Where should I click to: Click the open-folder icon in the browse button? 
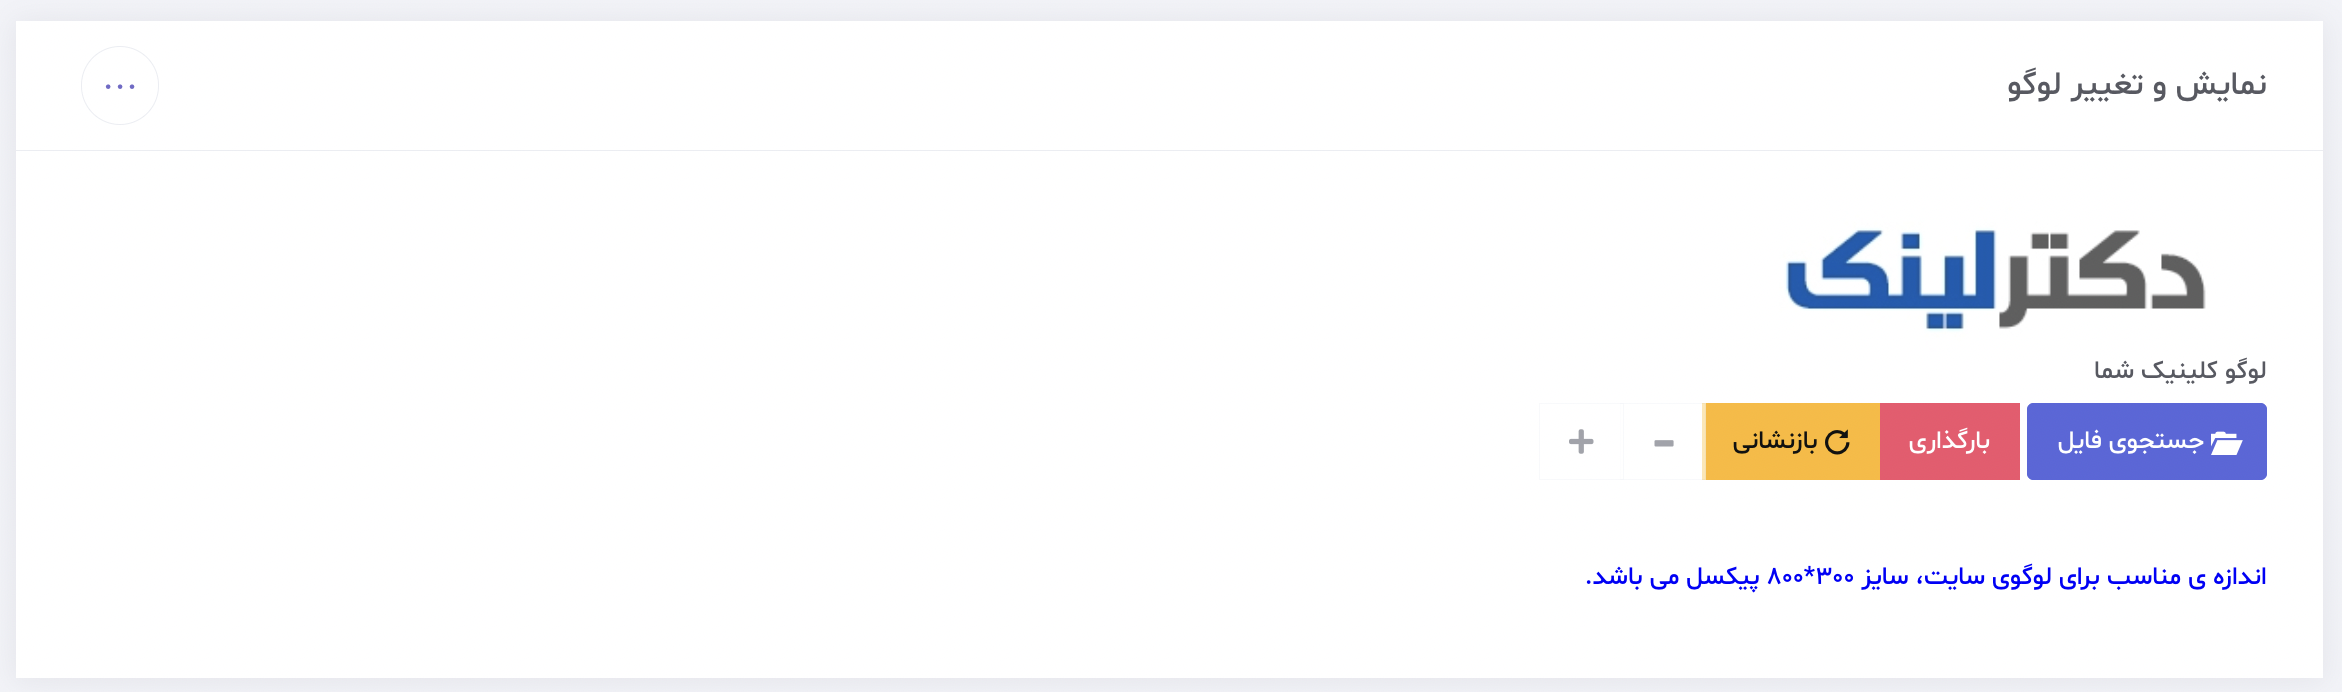click(x=2226, y=442)
